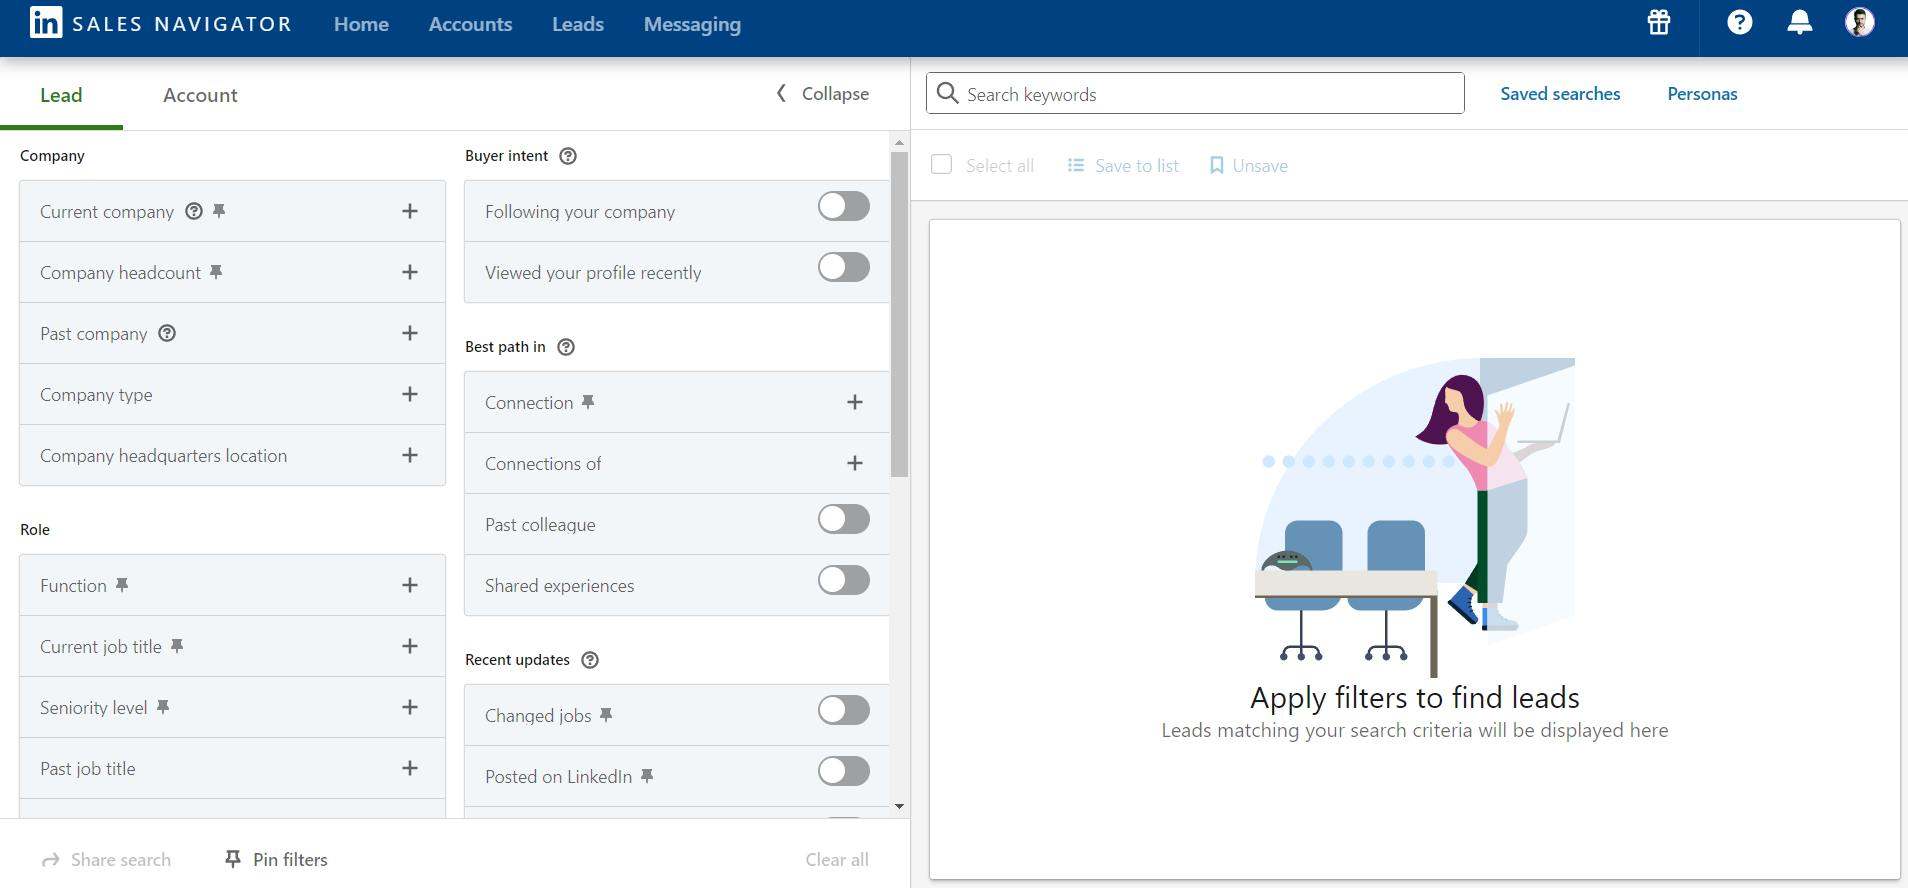Click the Unsave label

coord(1260,165)
